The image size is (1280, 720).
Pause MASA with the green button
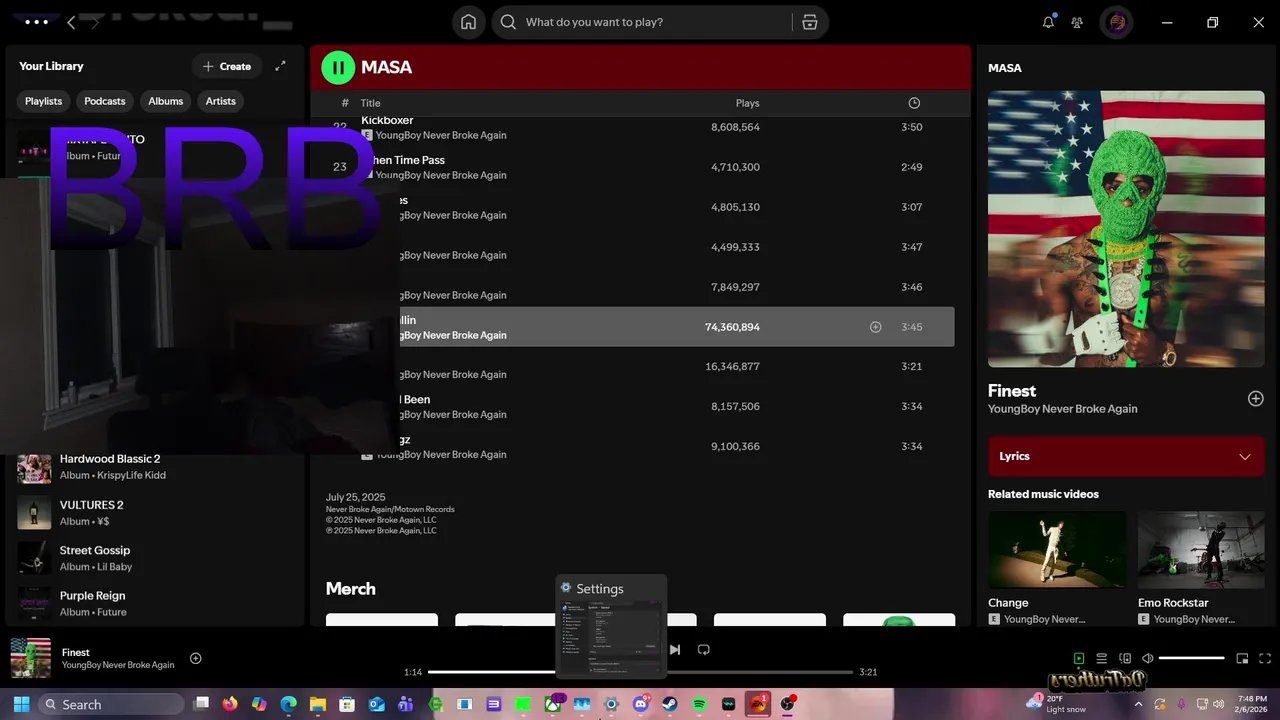point(338,67)
